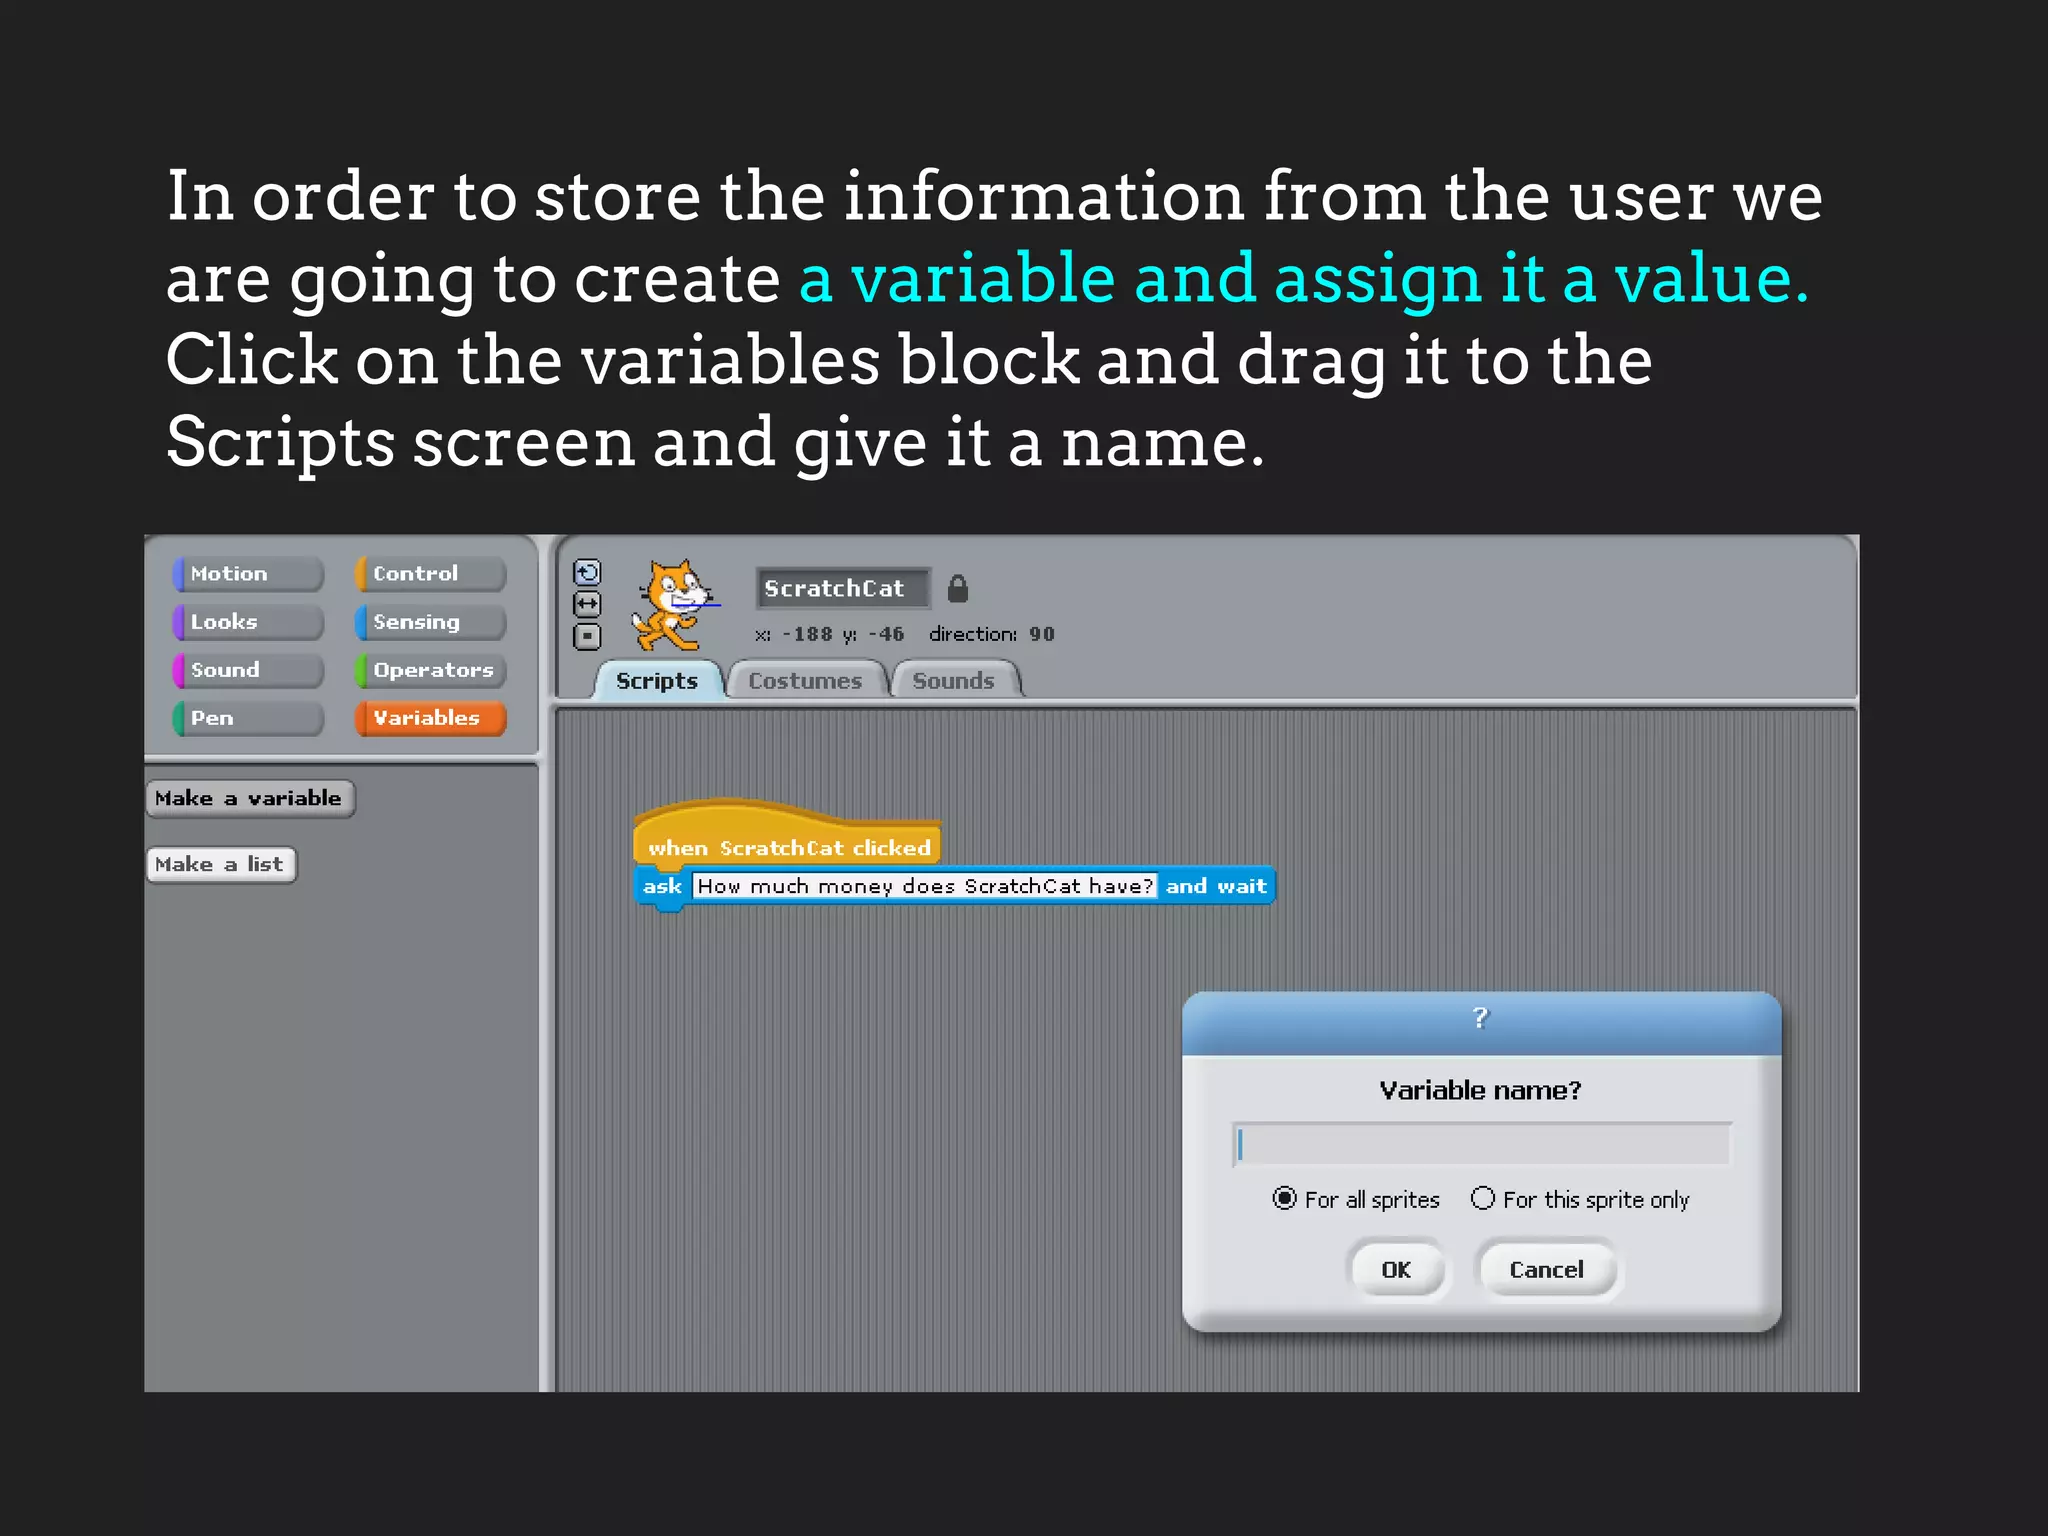
Task: Click the Variable name input field
Action: pyautogui.click(x=1481, y=1144)
